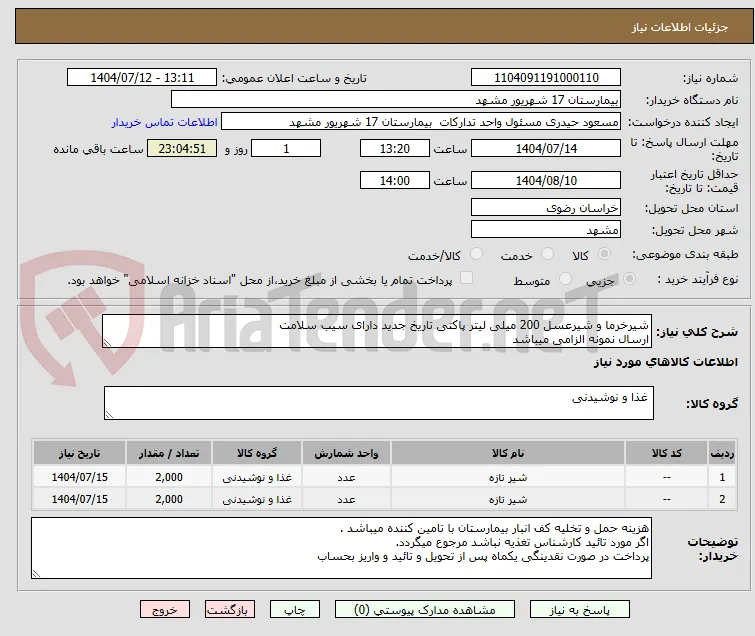Select the خدمت radio button

click(x=547, y=254)
